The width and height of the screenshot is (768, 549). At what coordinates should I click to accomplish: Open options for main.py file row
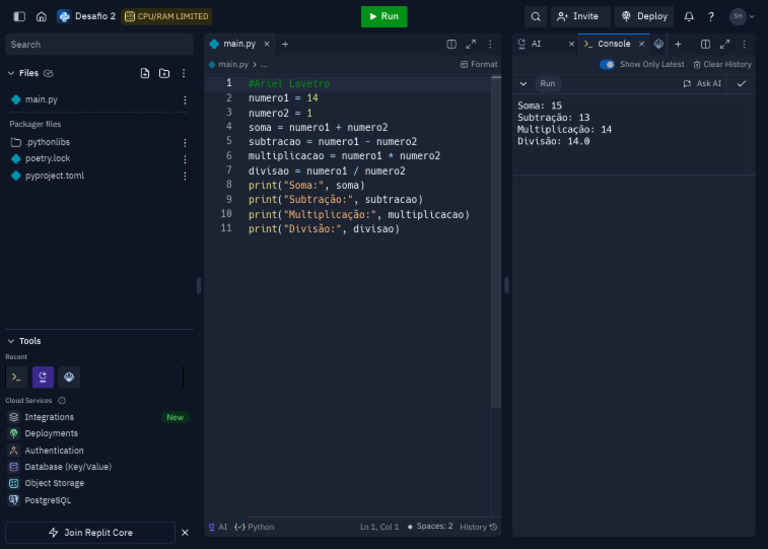185,100
